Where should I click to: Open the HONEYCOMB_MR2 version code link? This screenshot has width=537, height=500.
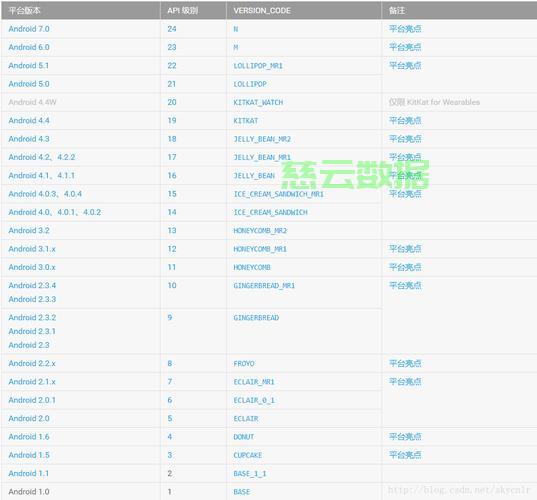pyautogui.click(x=260, y=231)
